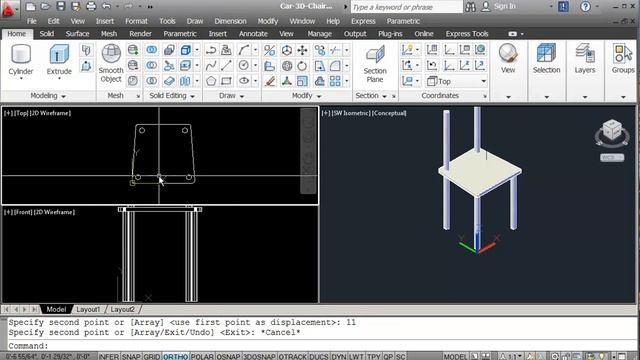Viewport: 640px width, 360px height.
Task: Toggle DYN dynamic input in status bar
Action: tap(338, 356)
